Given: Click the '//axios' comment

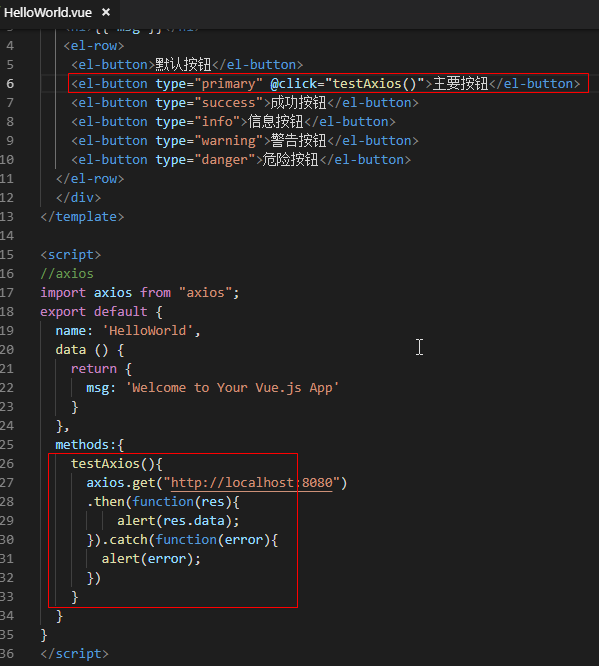Looking at the screenshot, I should point(67,274).
